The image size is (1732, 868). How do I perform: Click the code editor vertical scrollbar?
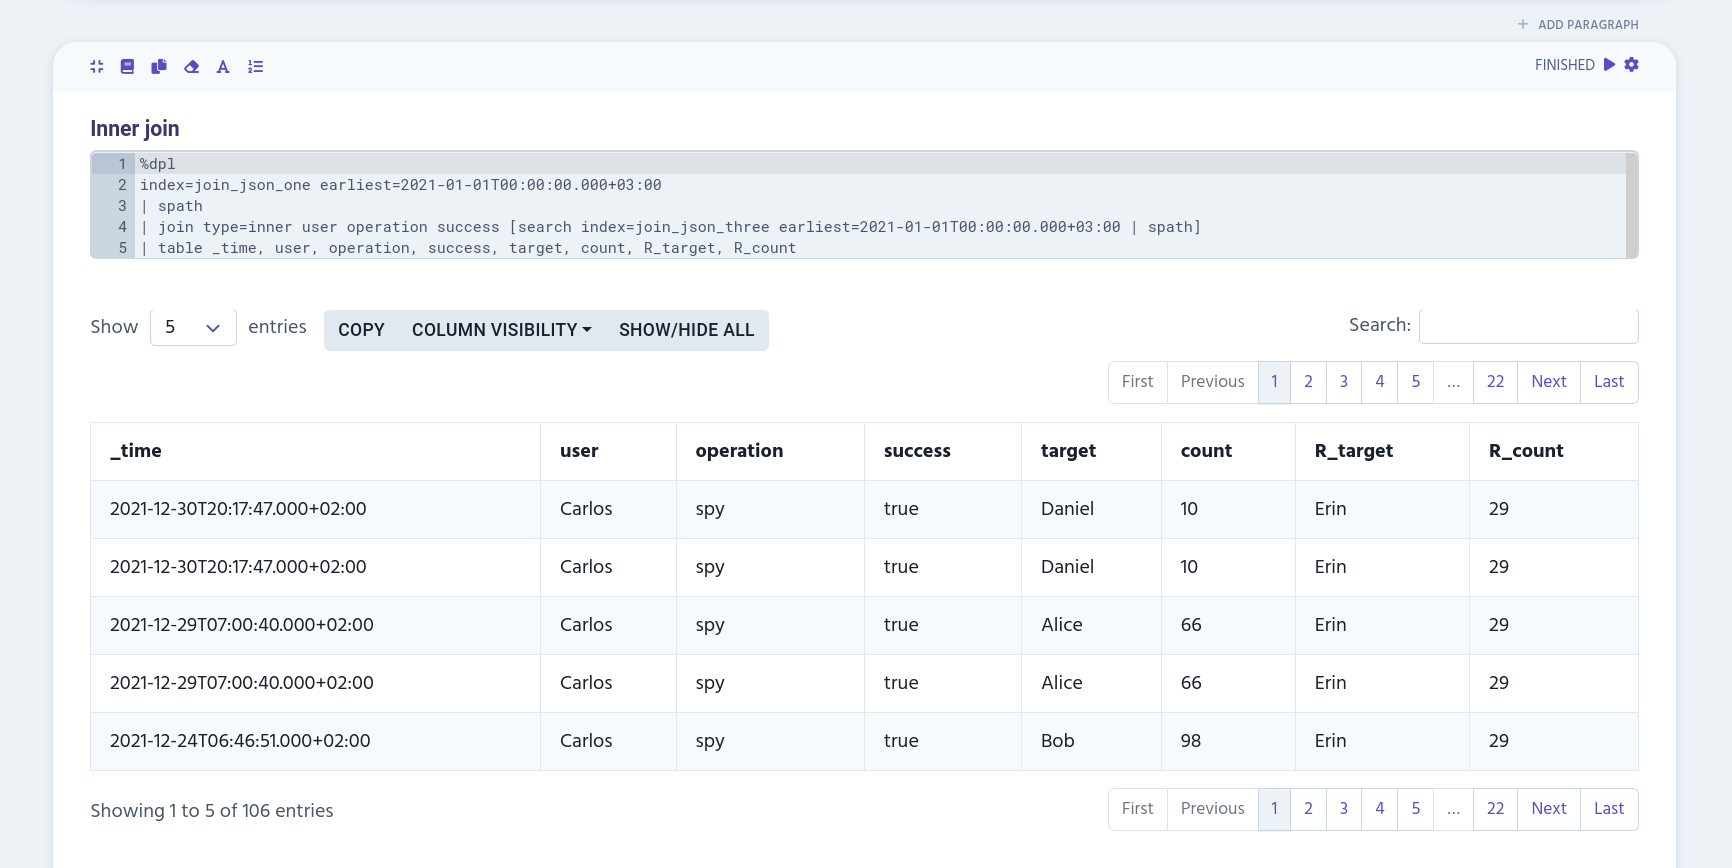tap(1632, 205)
